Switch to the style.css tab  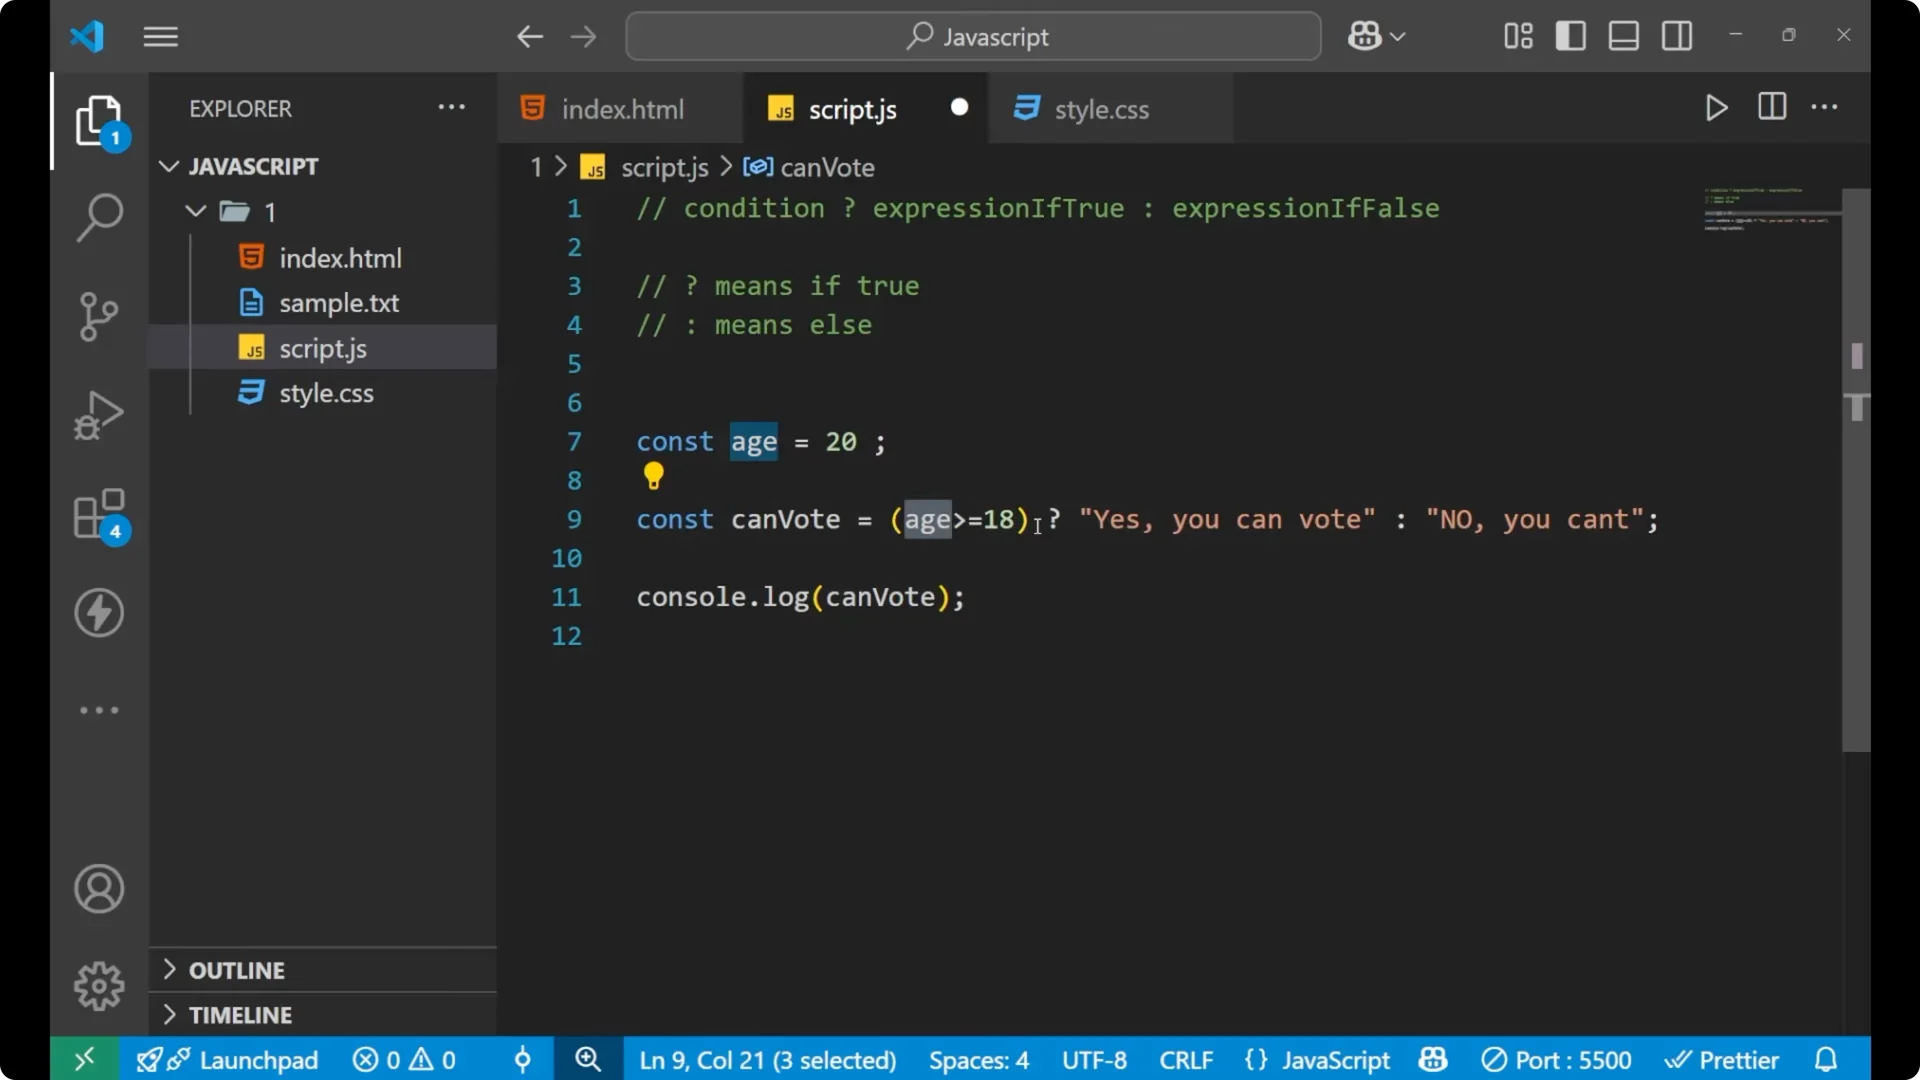click(1102, 108)
